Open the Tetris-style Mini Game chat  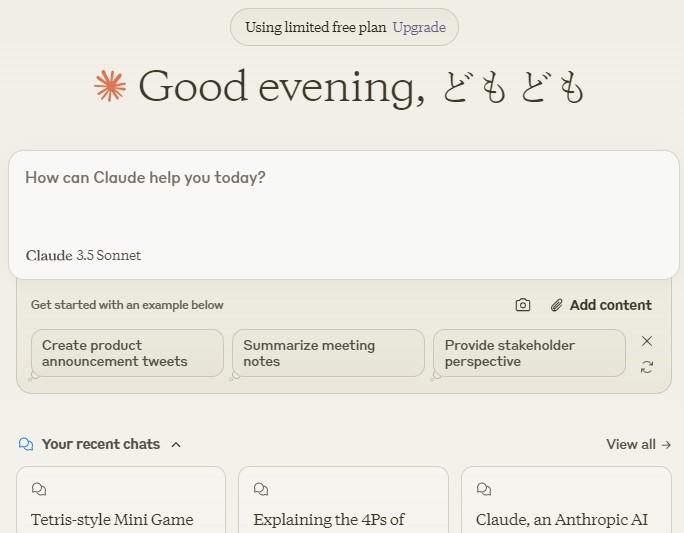point(121,500)
